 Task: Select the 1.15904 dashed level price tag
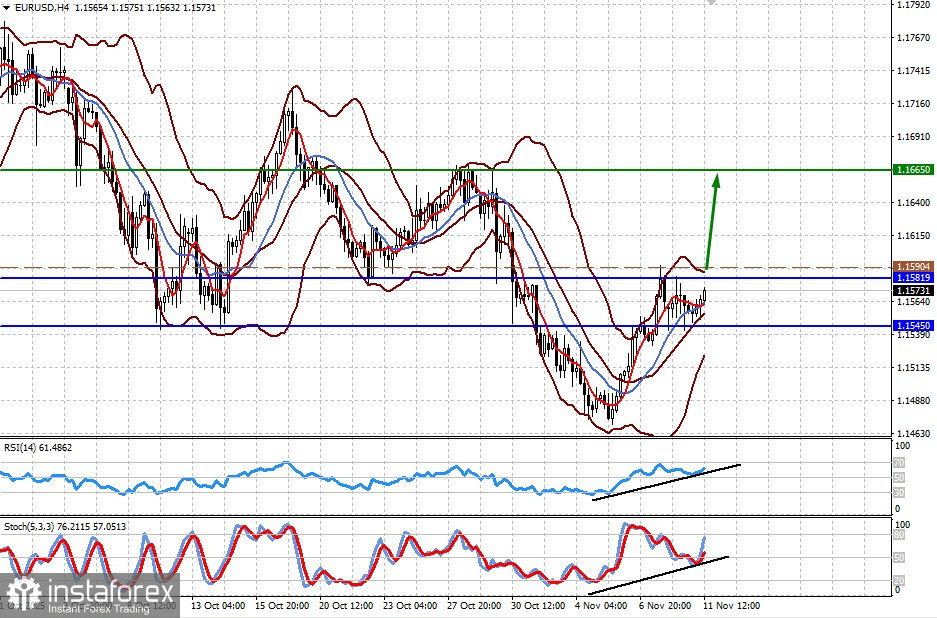pyautogui.click(x=912, y=267)
